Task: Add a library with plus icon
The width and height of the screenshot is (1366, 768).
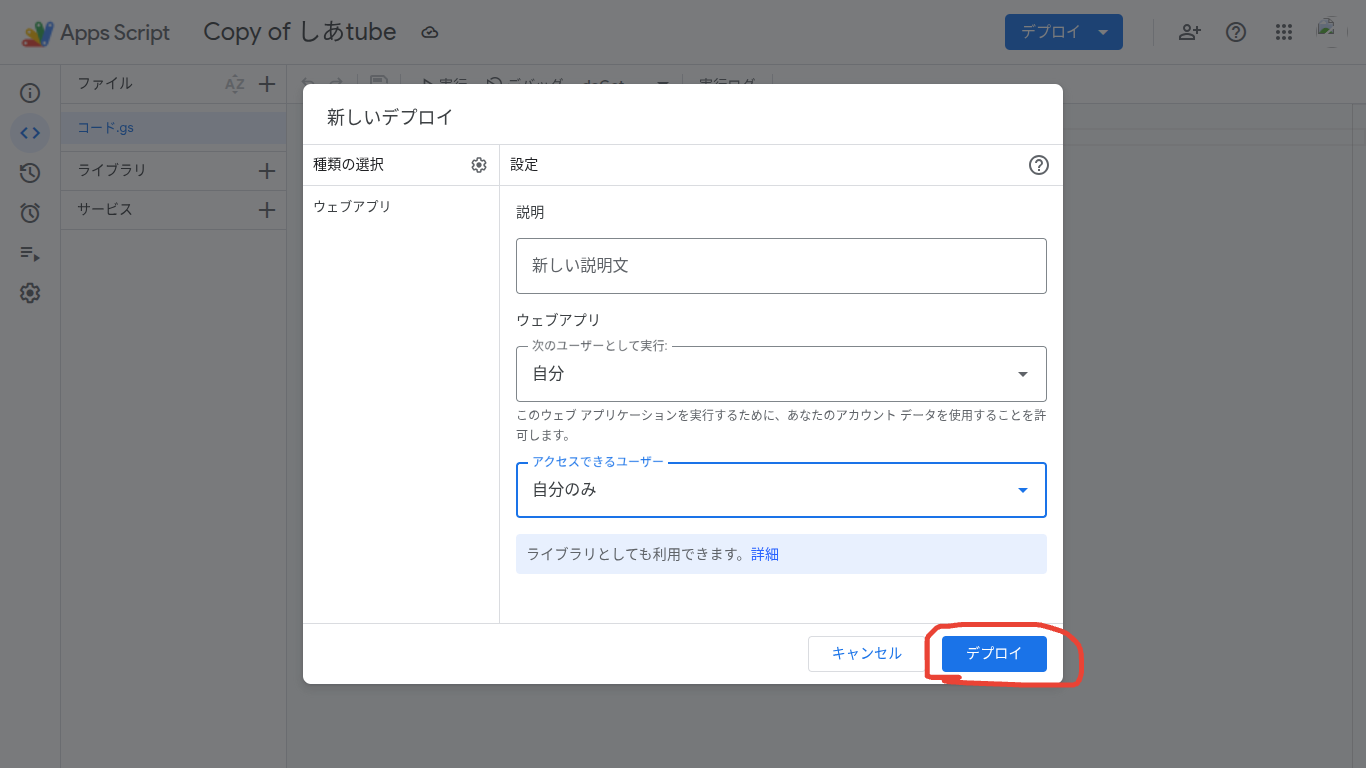Action: tap(267, 171)
